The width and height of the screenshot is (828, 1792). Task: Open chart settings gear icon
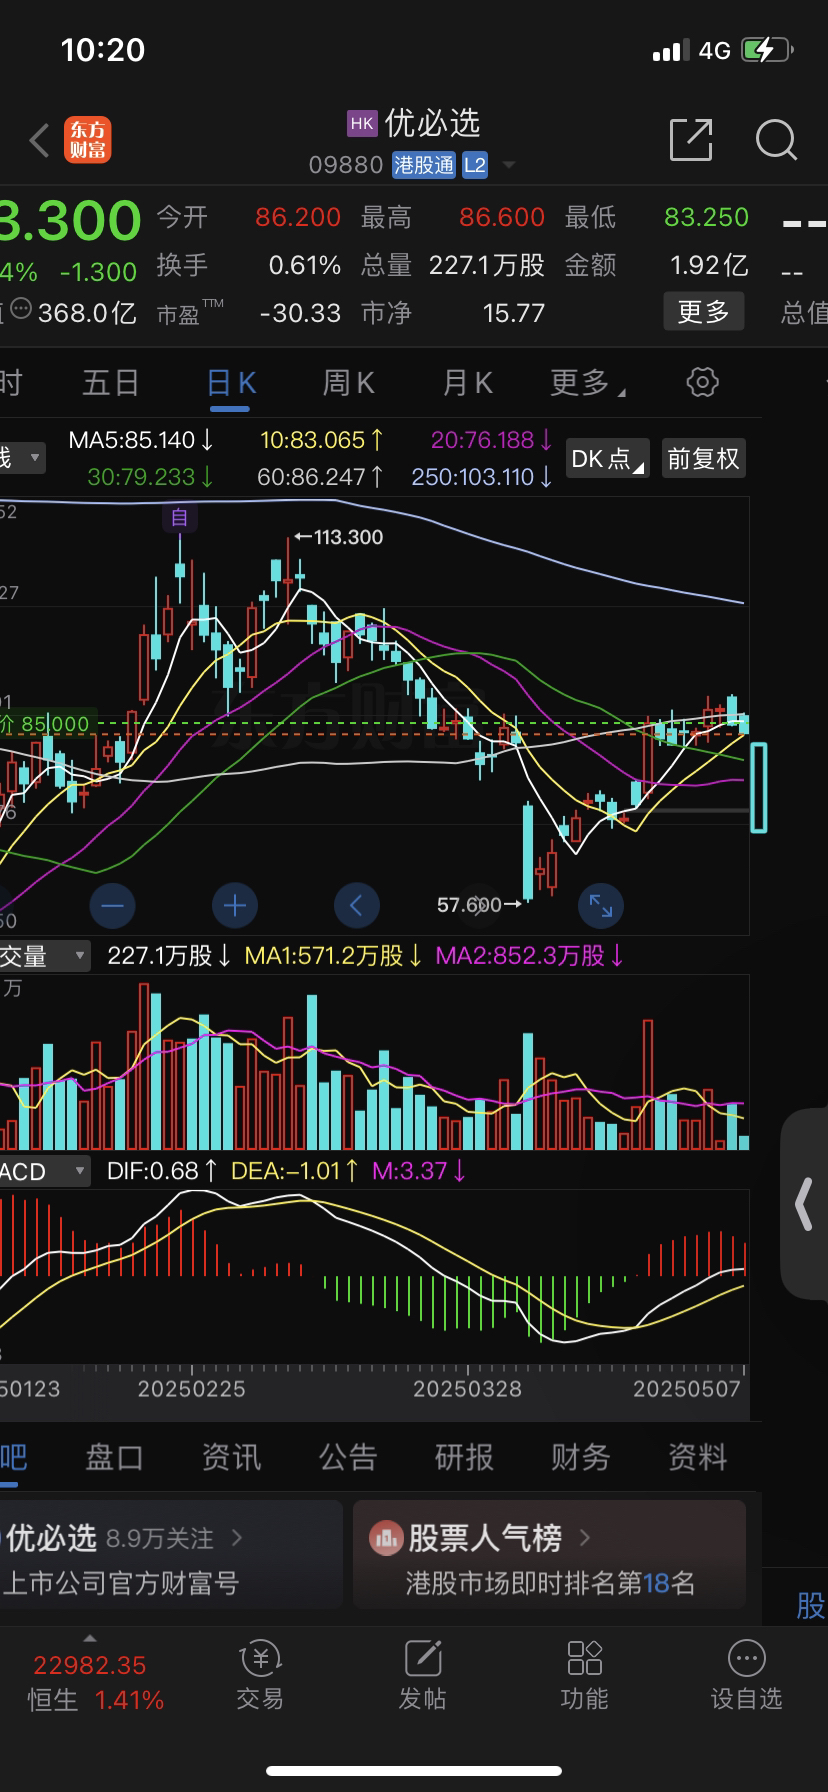[x=703, y=382]
